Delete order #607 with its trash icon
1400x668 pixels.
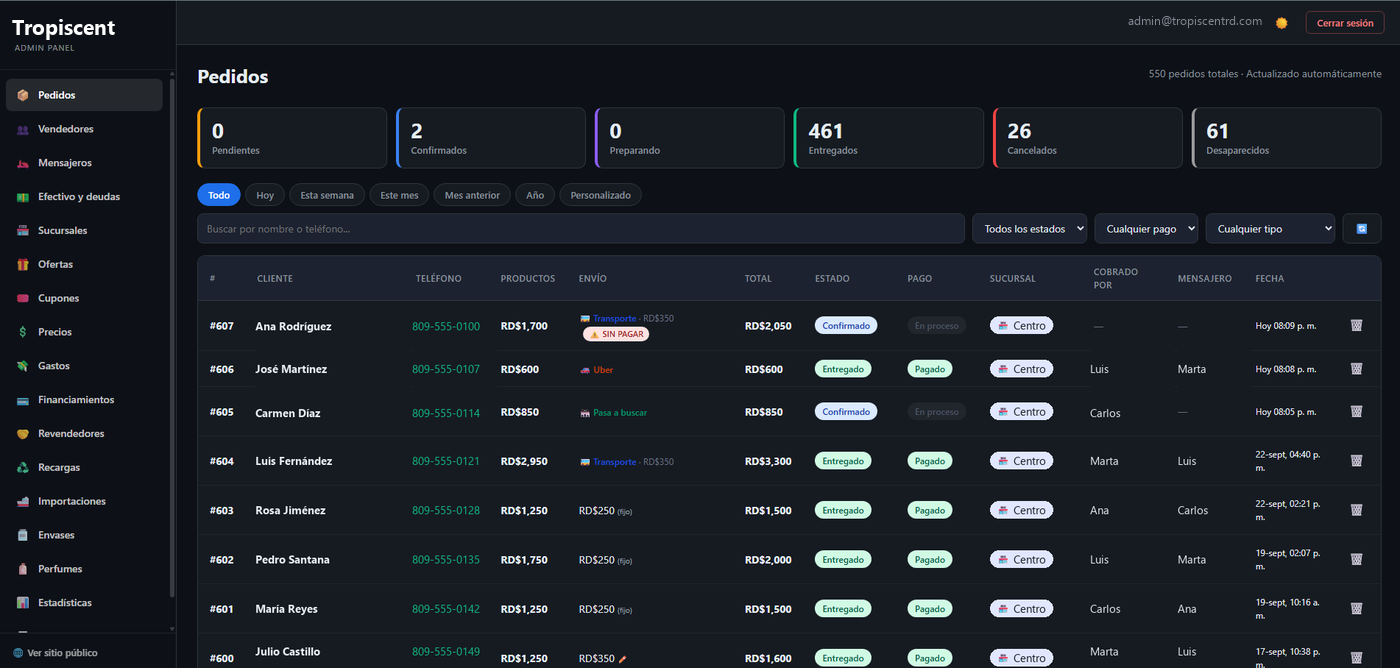tap(1356, 325)
